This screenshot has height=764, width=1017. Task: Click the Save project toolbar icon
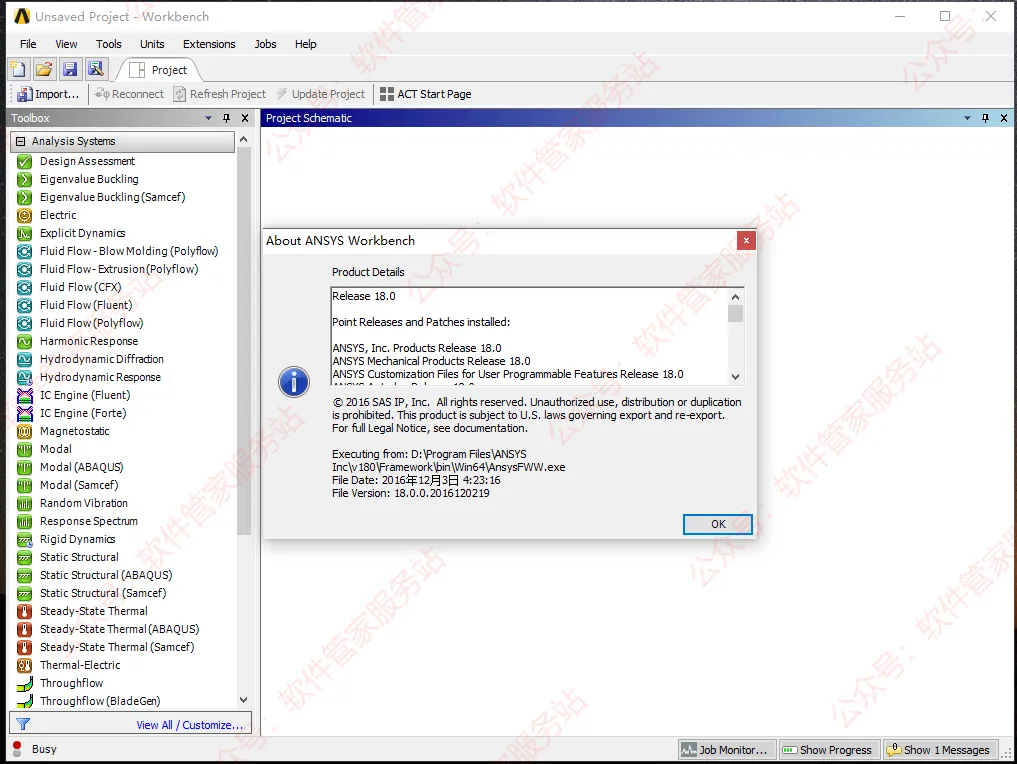pos(70,69)
